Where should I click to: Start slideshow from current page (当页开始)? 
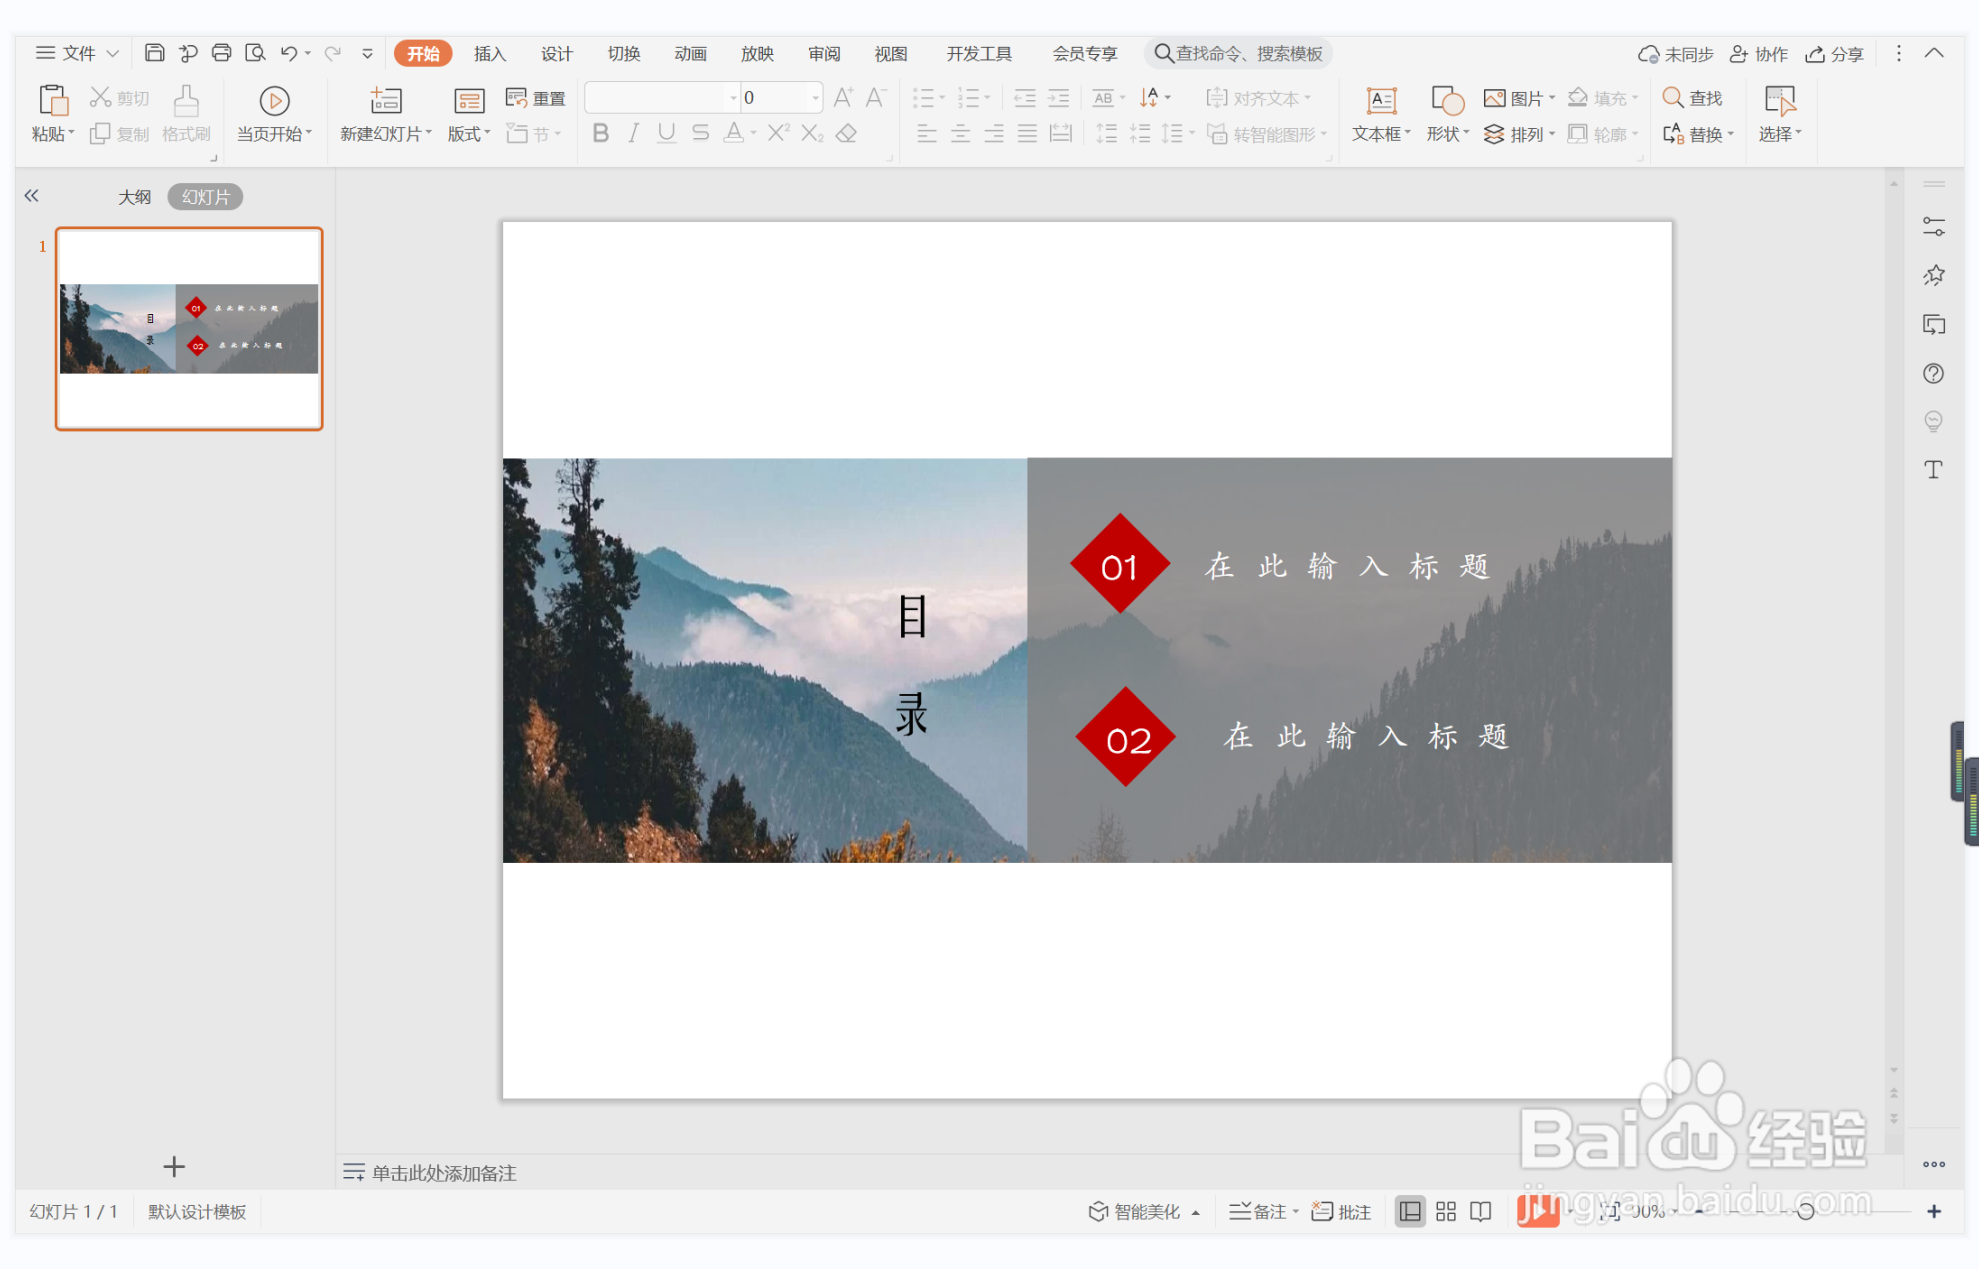[274, 114]
